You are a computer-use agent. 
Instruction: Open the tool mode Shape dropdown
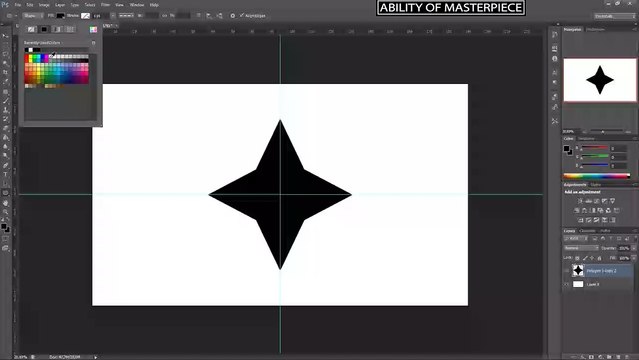pos(33,15)
